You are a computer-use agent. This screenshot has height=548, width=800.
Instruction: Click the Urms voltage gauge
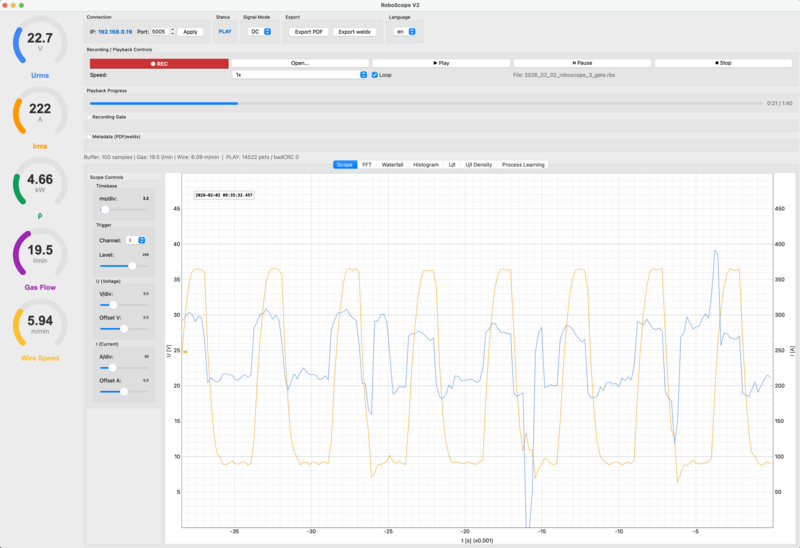[x=40, y=45]
